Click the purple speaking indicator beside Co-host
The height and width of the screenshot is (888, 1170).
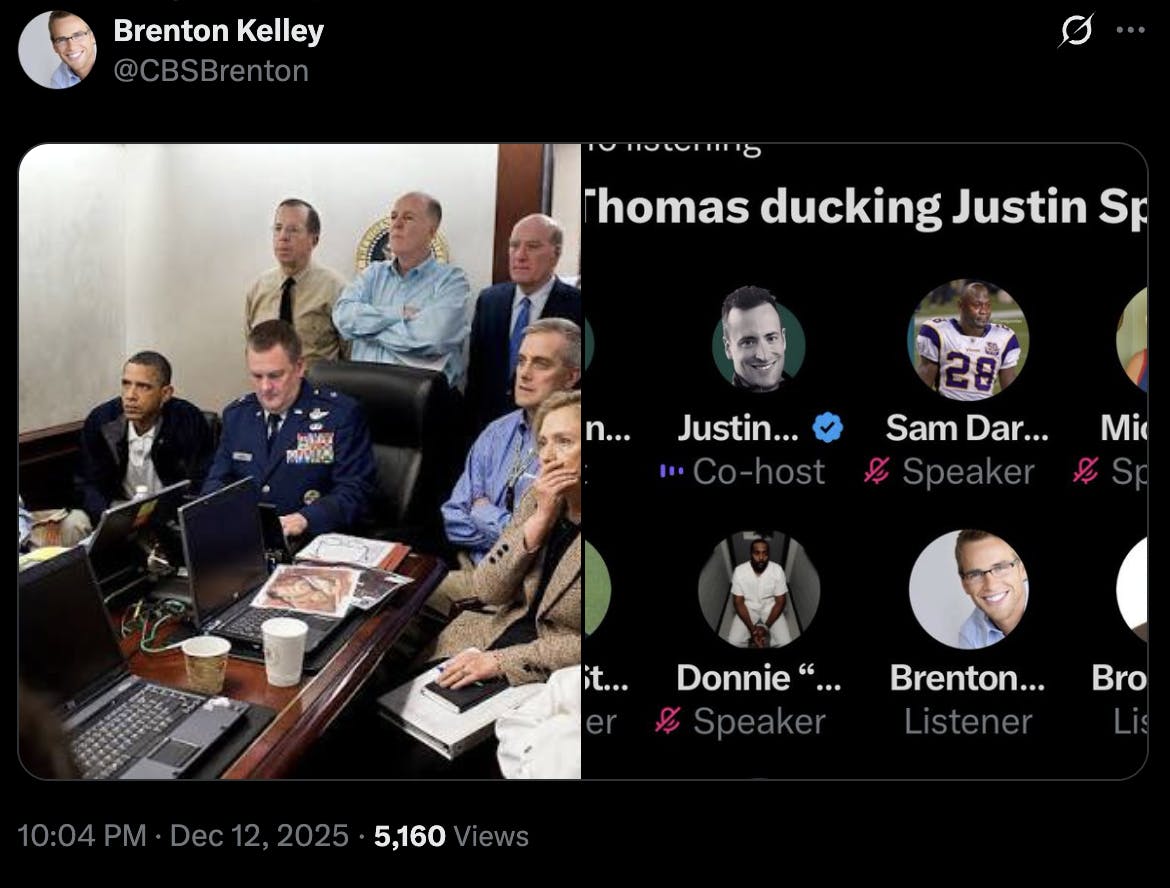(x=672, y=471)
